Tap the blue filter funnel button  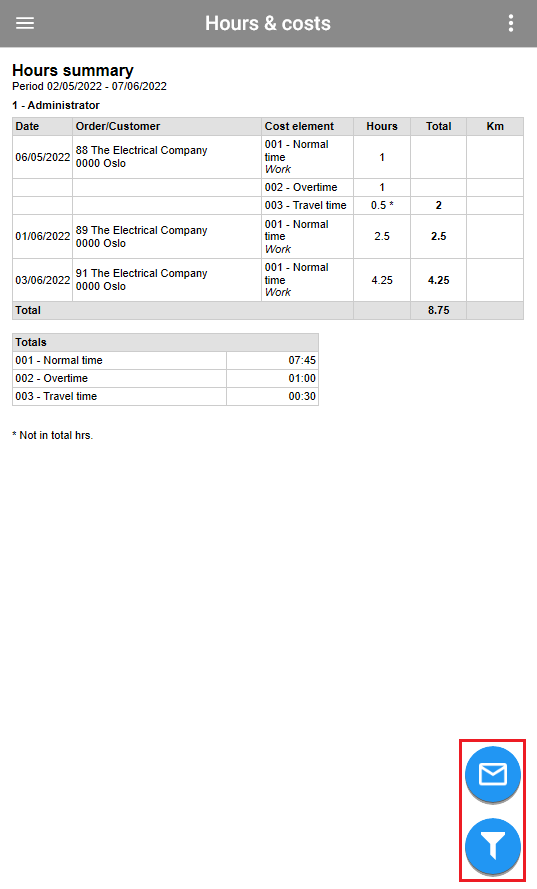(x=493, y=846)
